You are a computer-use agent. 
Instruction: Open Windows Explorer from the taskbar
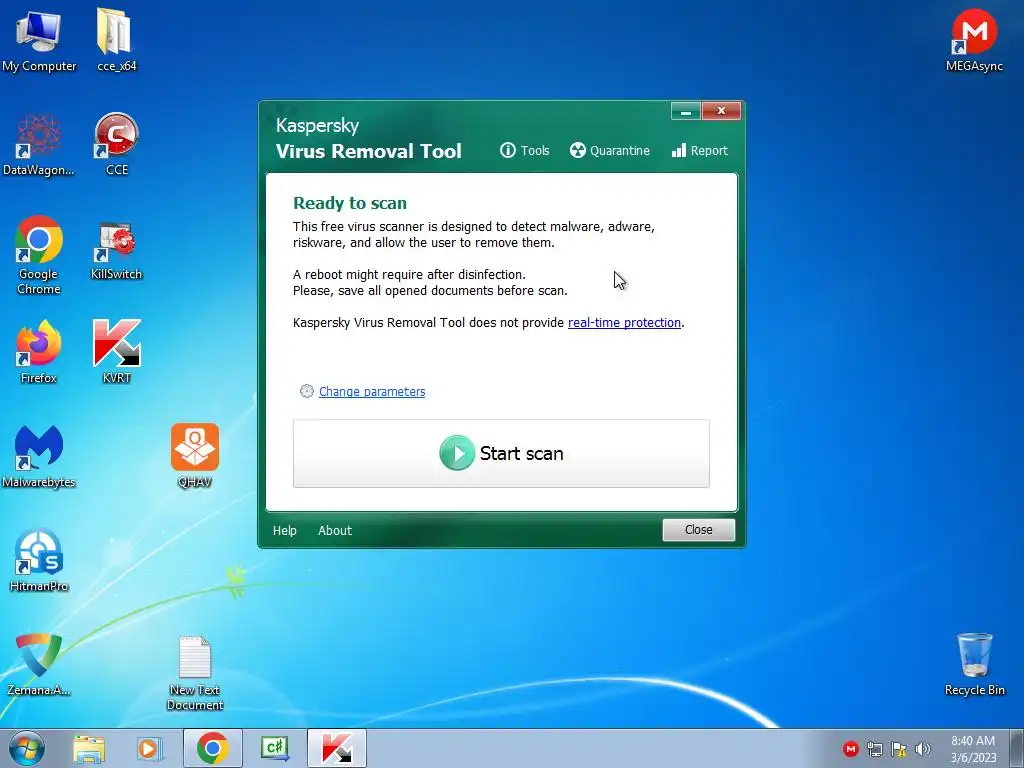(89, 748)
